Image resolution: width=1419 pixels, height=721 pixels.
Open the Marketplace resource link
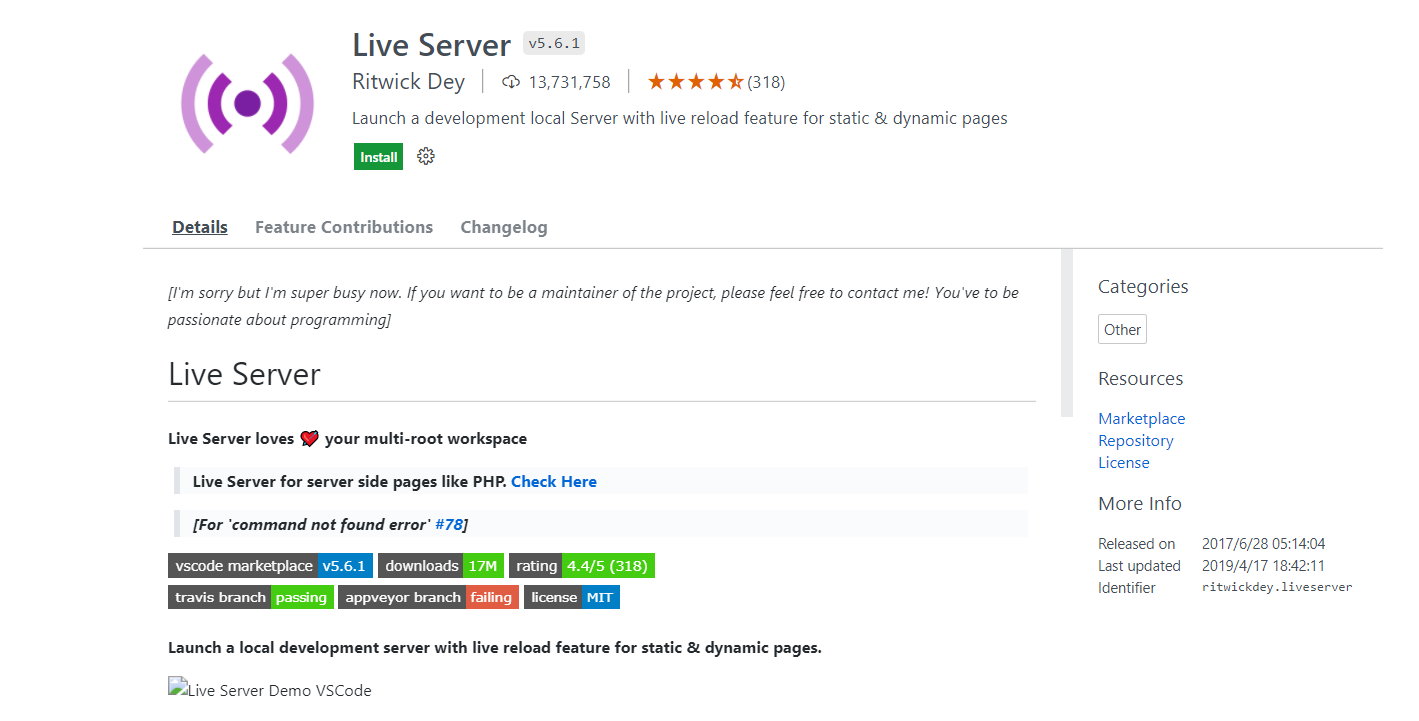pos(1141,419)
